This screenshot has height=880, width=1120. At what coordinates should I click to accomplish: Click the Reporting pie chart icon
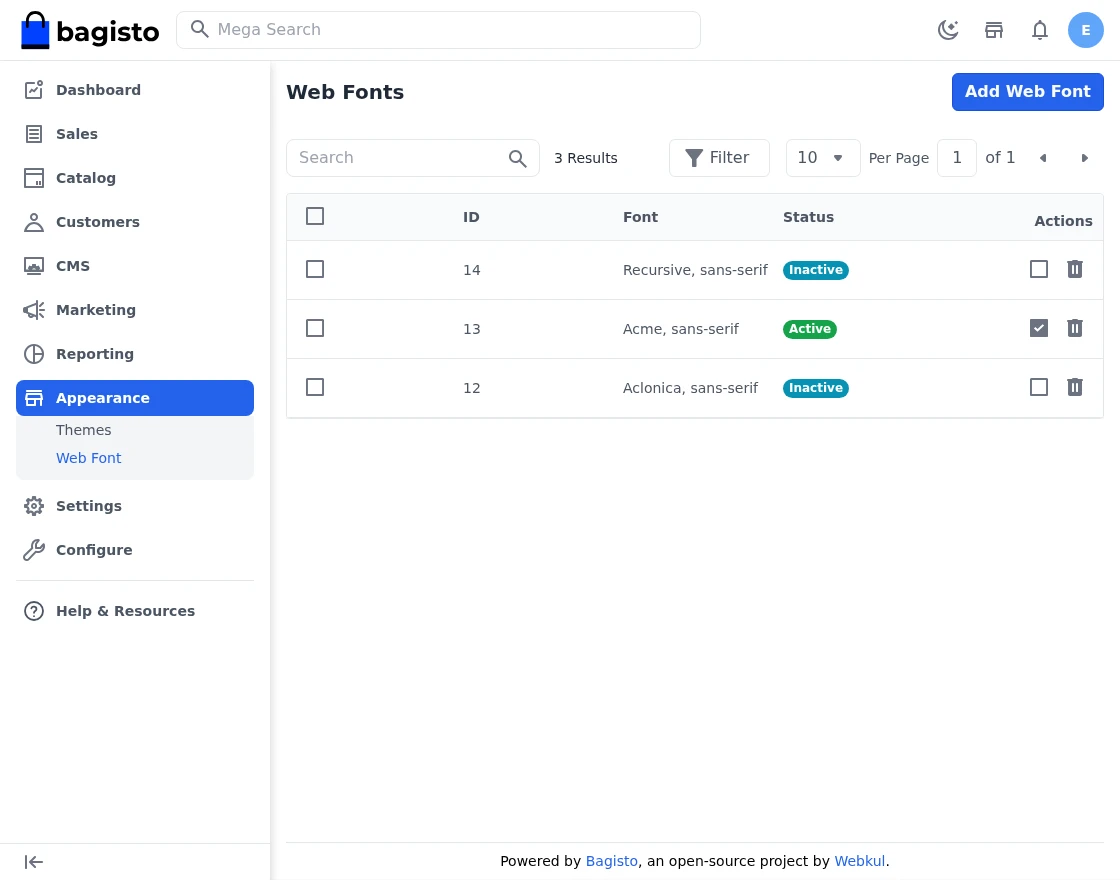tap(34, 354)
